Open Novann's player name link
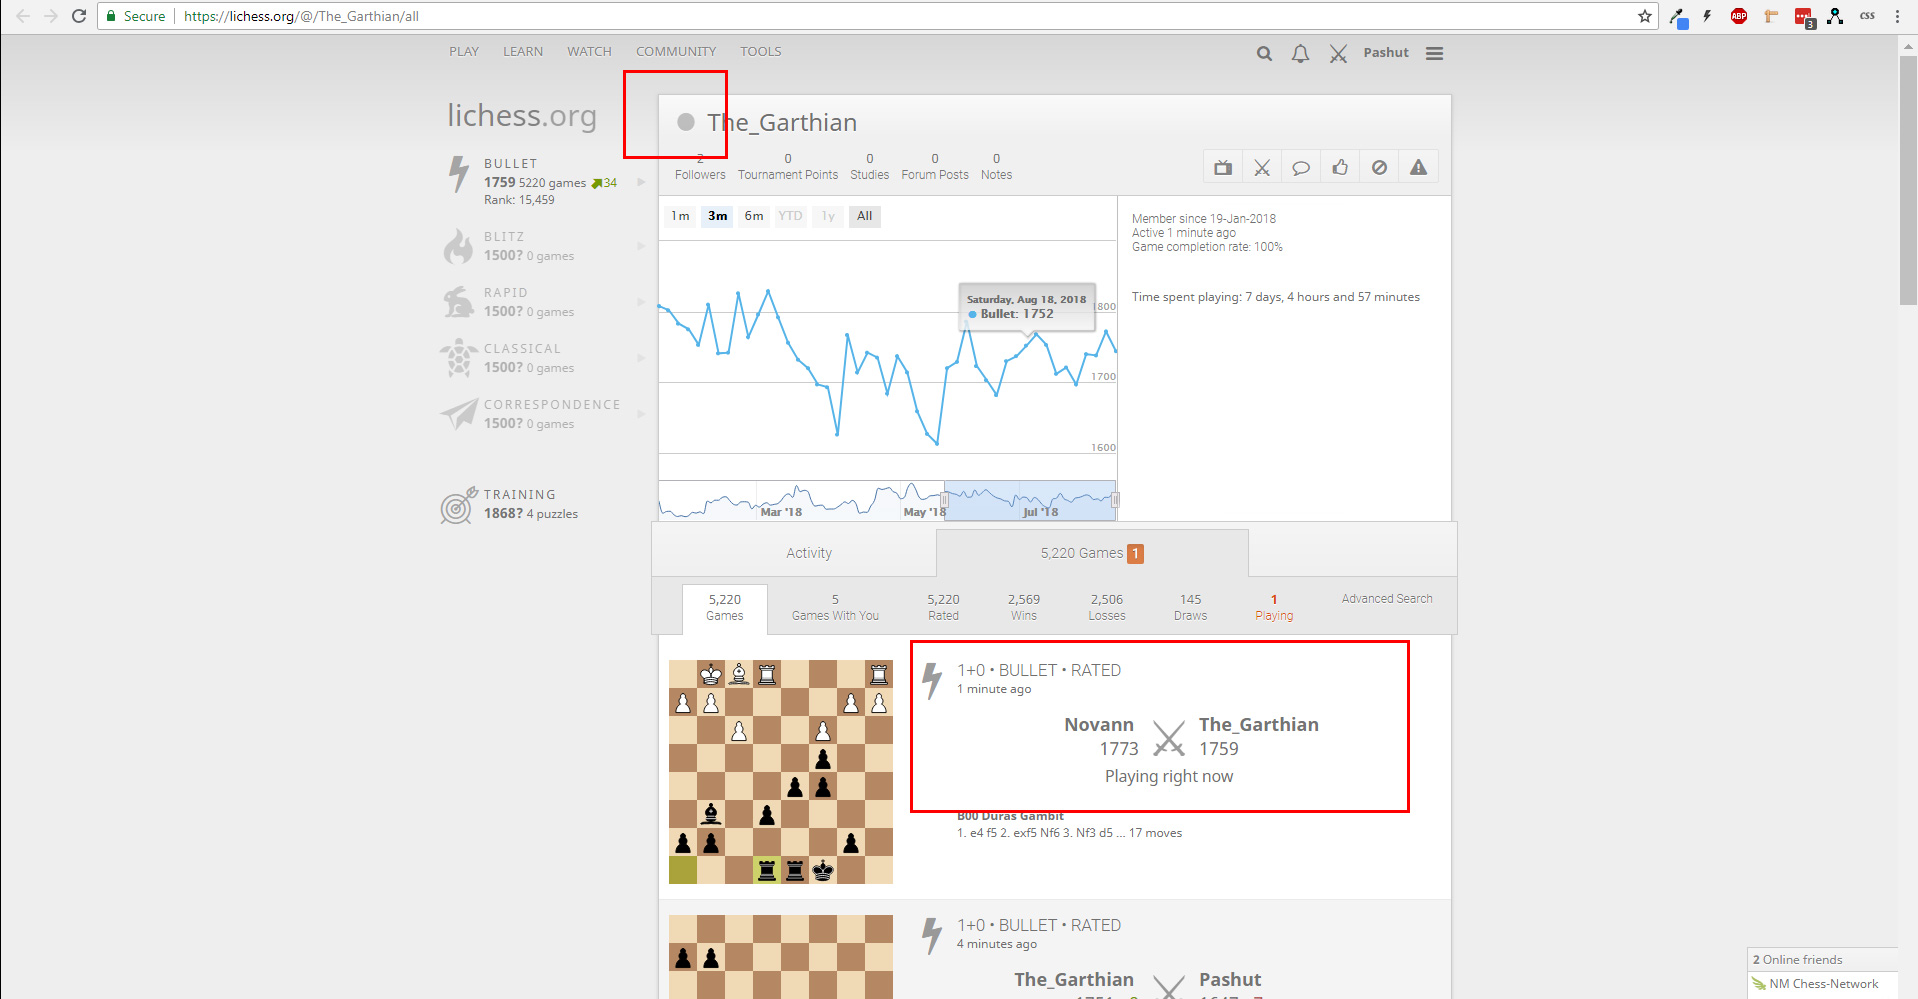Screen dimensions: 1918x999 pos(1099,725)
